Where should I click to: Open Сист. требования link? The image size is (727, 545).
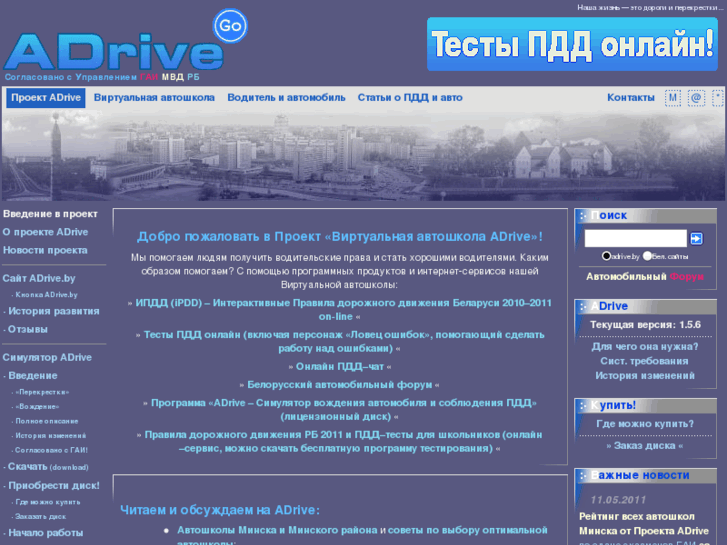click(644, 361)
